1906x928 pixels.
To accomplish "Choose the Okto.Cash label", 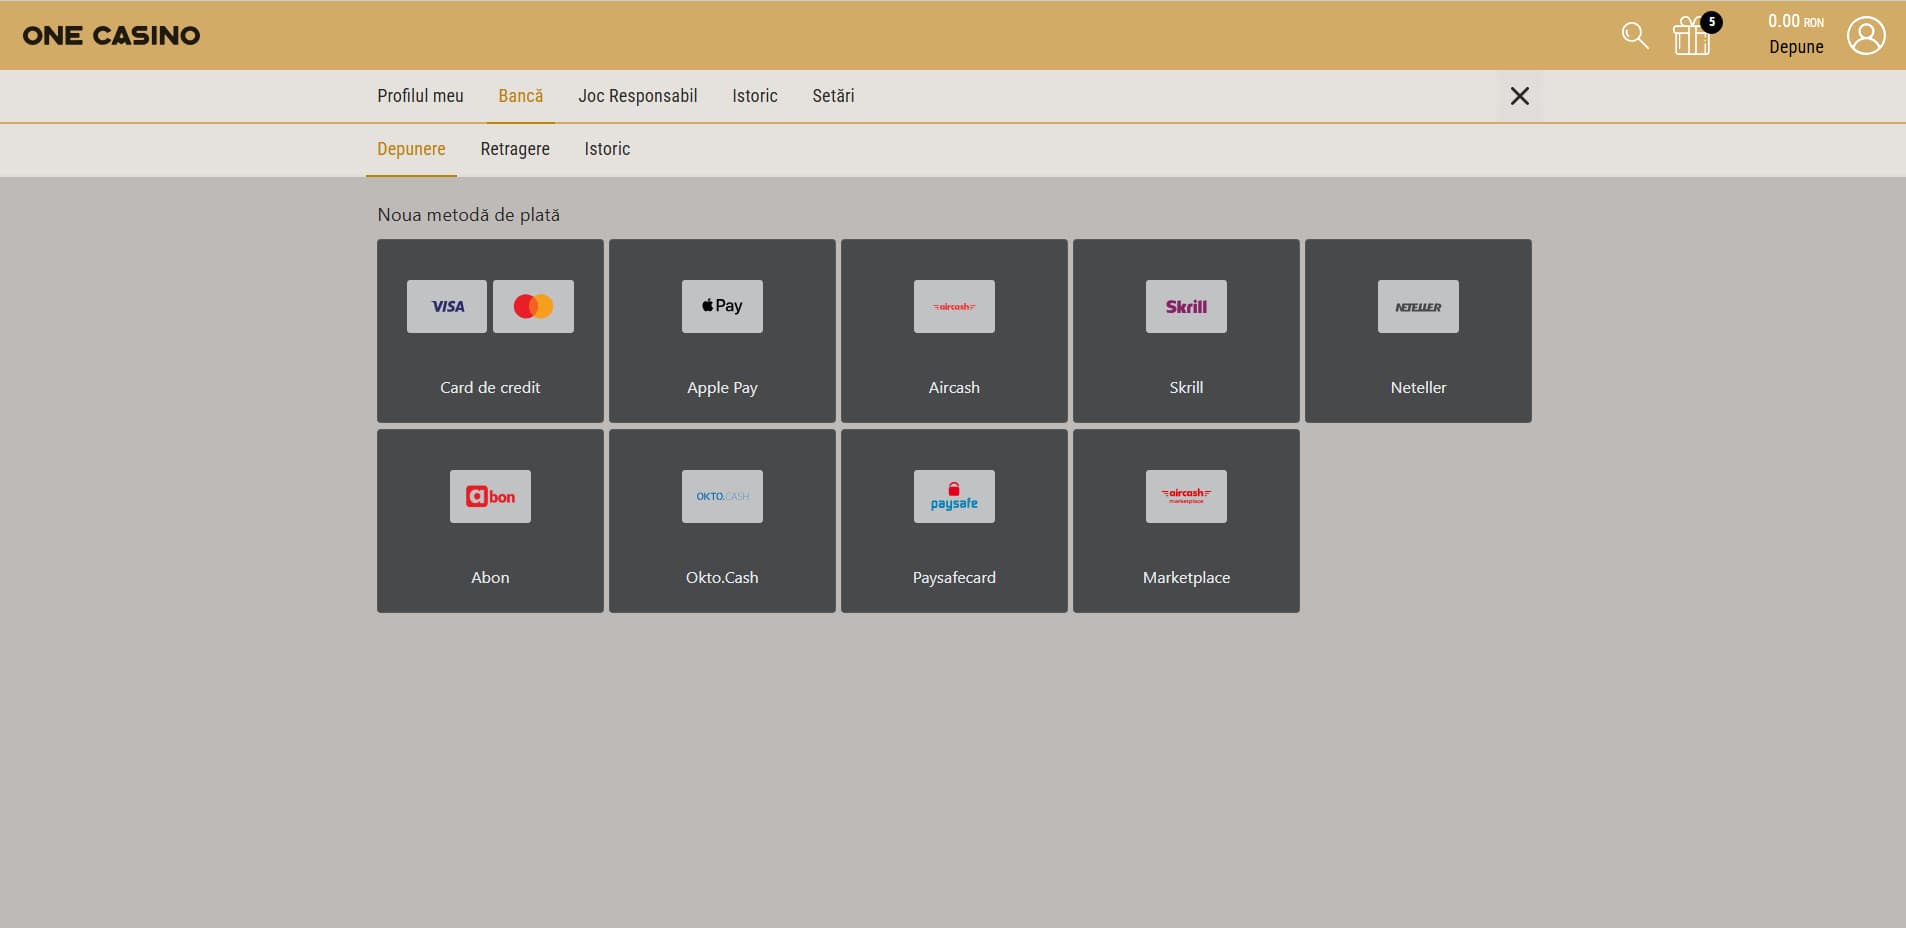I will pos(722,577).
